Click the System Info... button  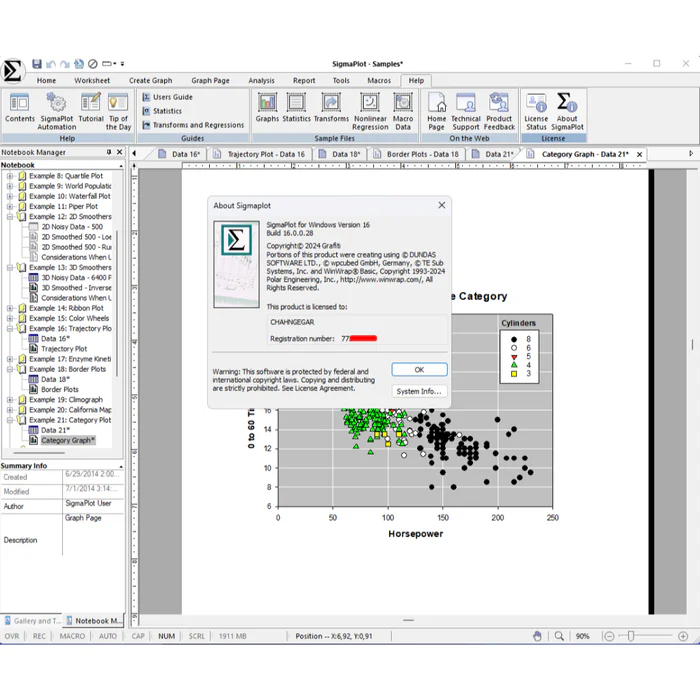coord(419,391)
